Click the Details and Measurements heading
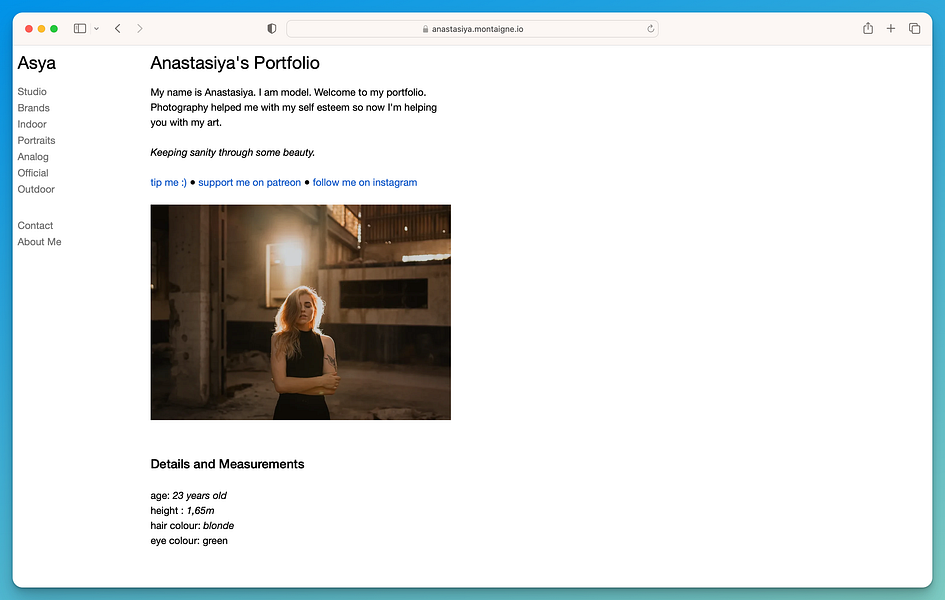Screen dimensions: 945x600 (x=227, y=464)
